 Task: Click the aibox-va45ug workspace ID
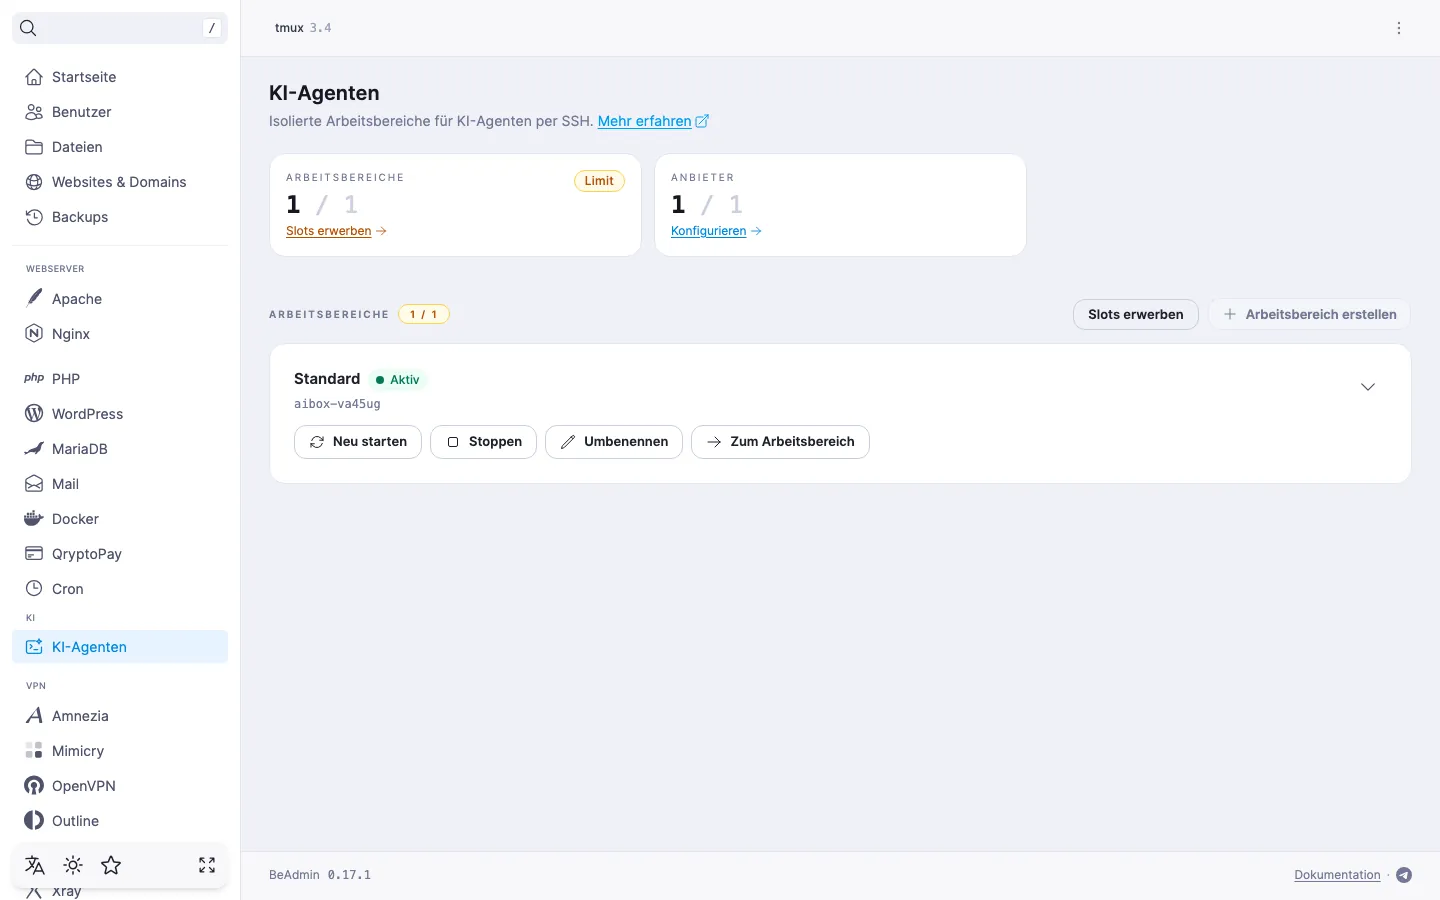pos(337,404)
